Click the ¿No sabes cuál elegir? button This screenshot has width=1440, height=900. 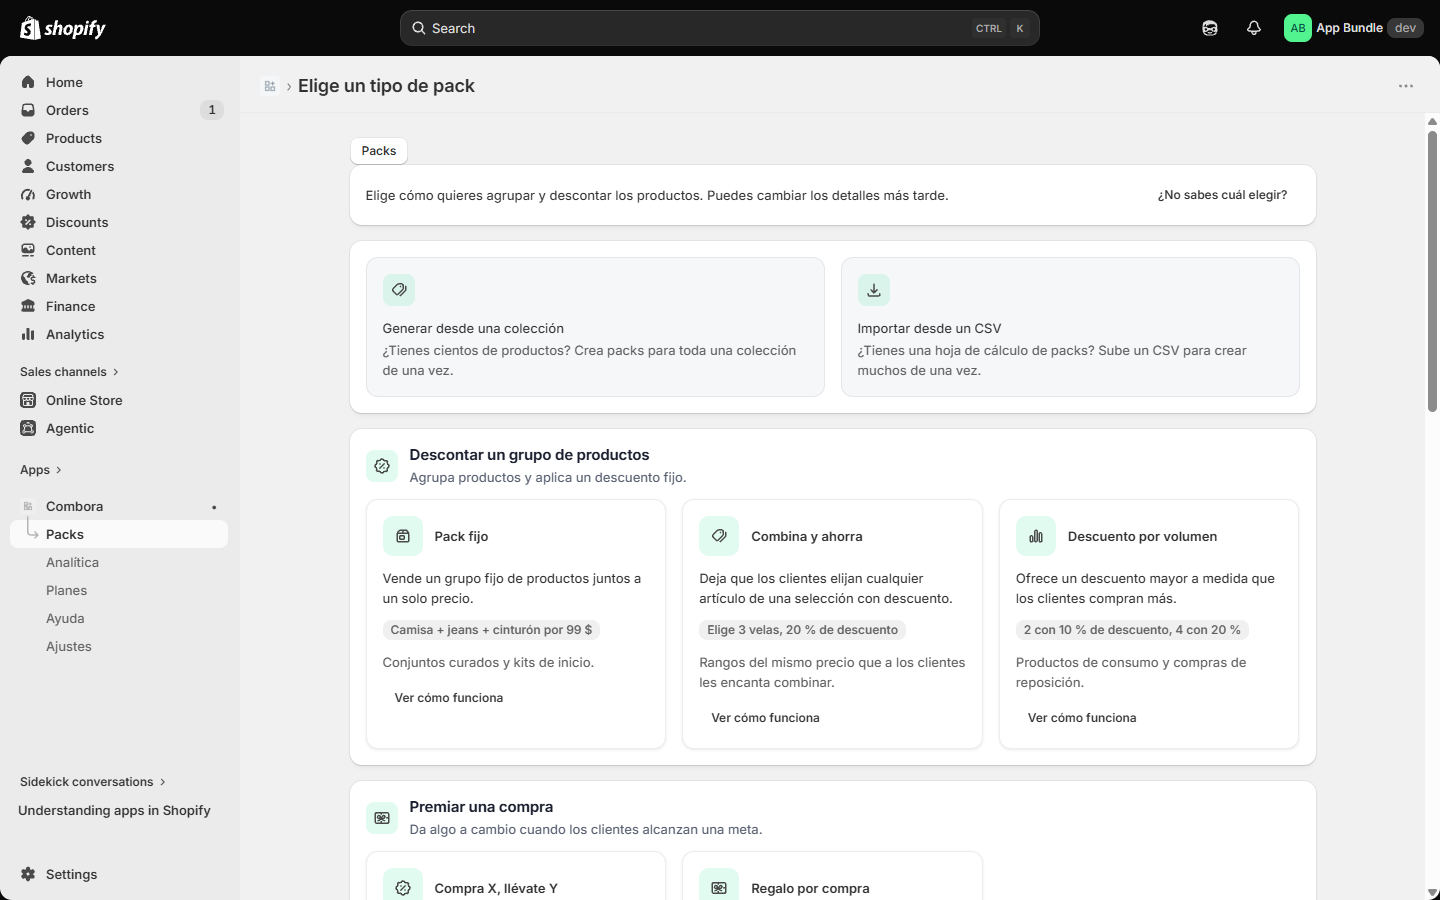click(x=1222, y=195)
